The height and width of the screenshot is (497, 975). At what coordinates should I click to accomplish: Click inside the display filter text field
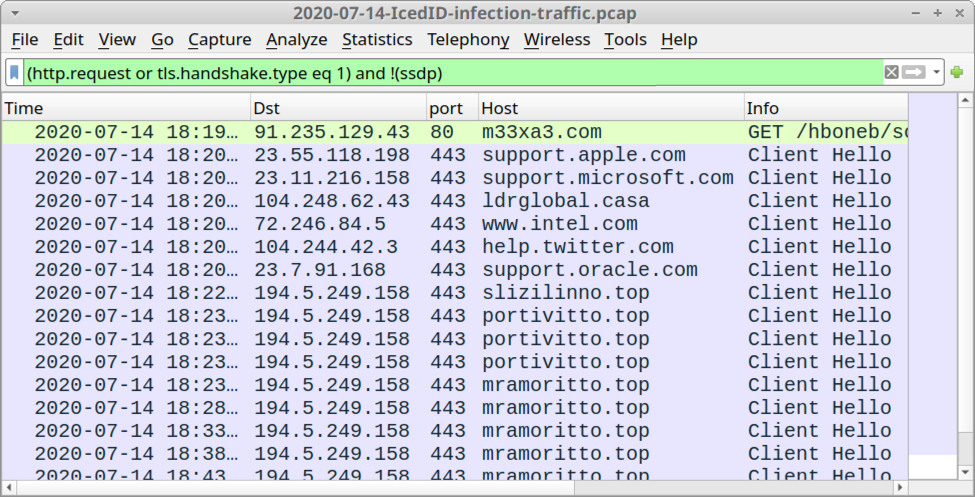click(x=453, y=73)
